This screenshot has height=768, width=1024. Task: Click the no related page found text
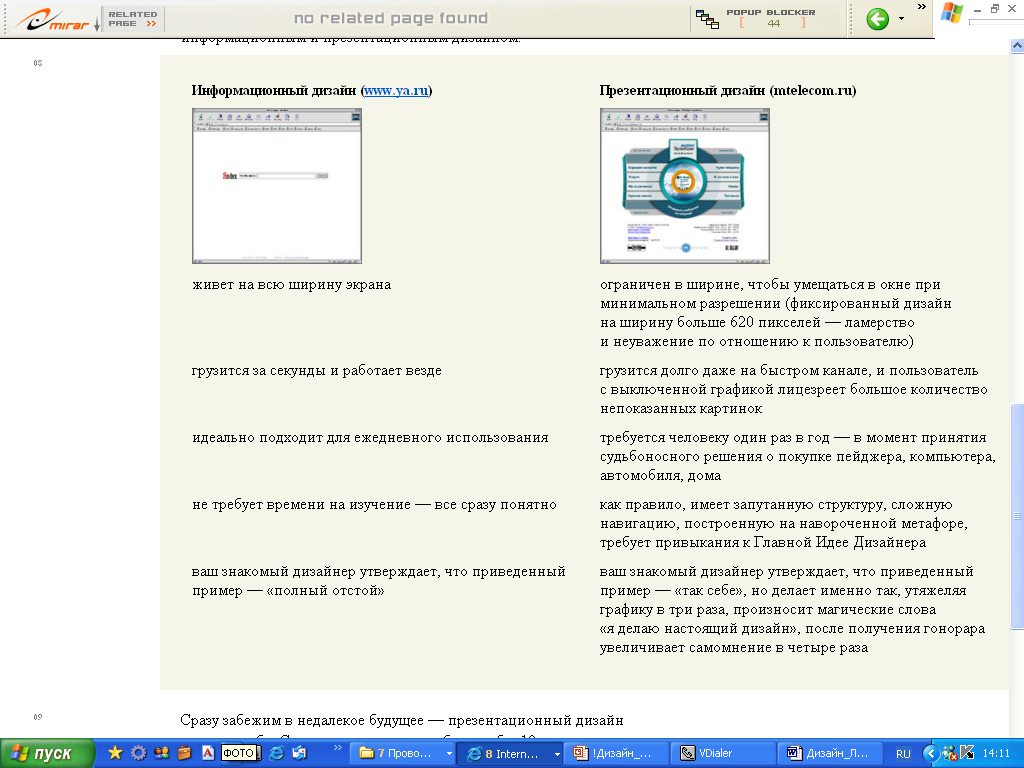click(391, 18)
